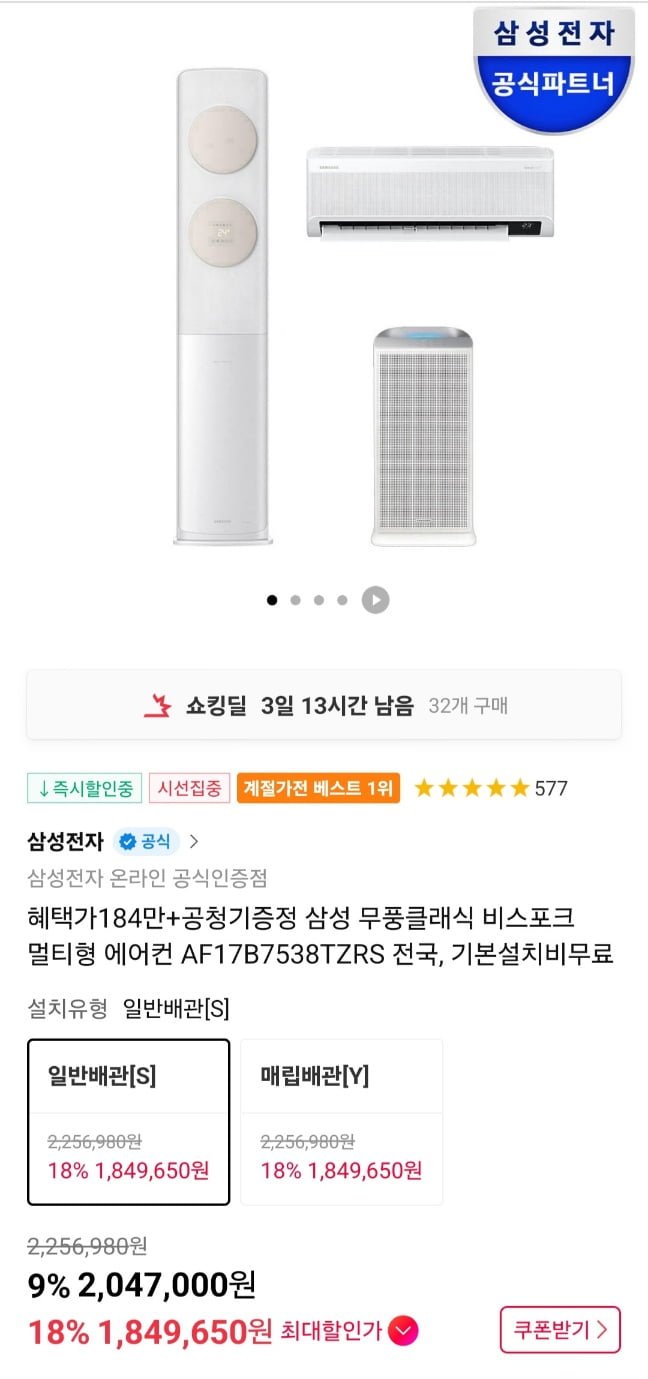648x1379 pixels.
Task: Tap the 쇼킹딜 lightning icon
Action: click(x=158, y=706)
